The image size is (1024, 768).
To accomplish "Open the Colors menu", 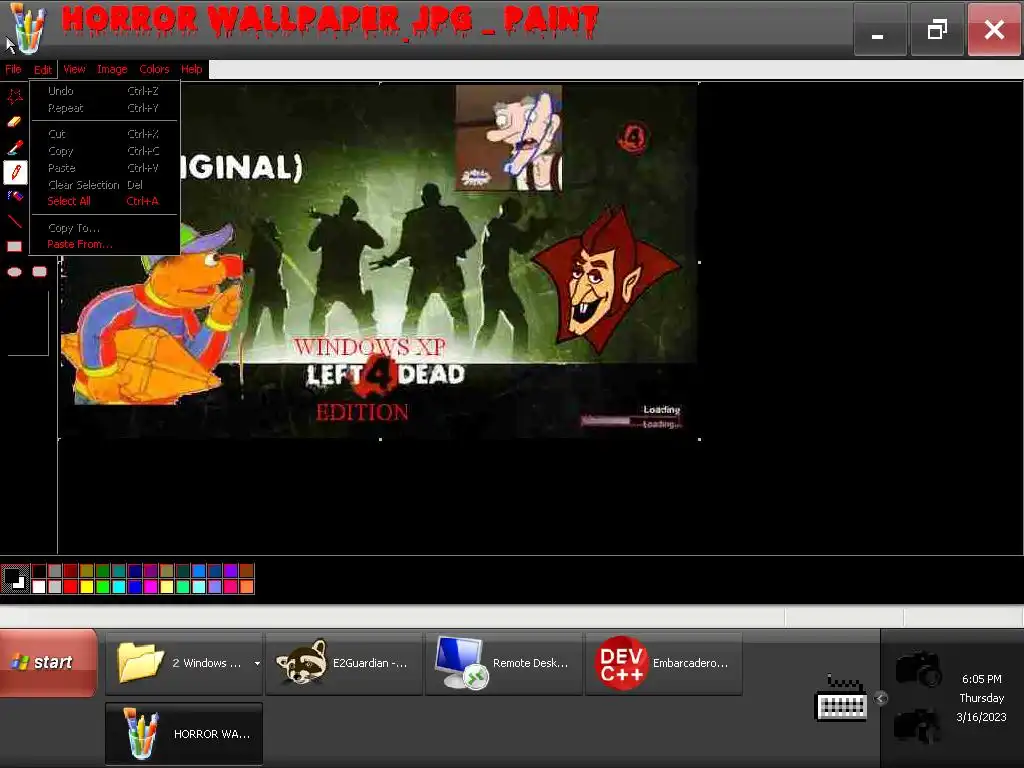I will tap(154, 69).
